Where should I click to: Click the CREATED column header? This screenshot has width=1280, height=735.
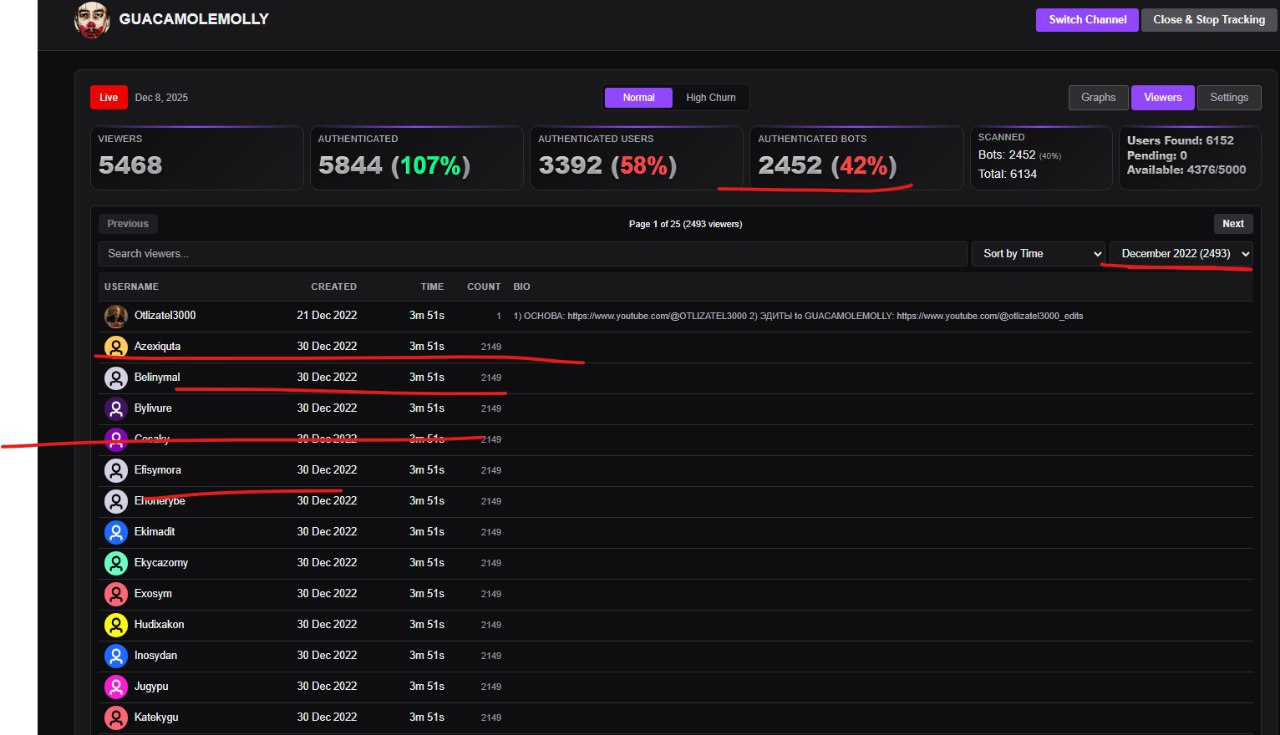pos(333,287)
